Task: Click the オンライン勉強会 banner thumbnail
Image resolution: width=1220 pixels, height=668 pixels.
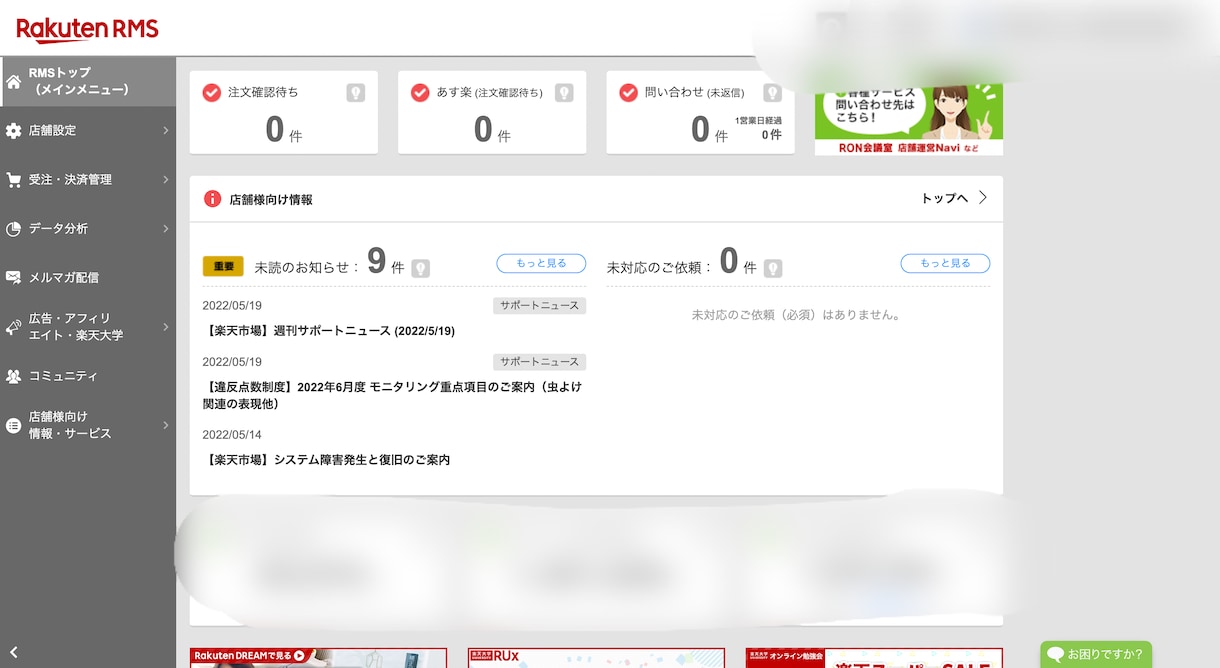Action: tap(874, 658)
